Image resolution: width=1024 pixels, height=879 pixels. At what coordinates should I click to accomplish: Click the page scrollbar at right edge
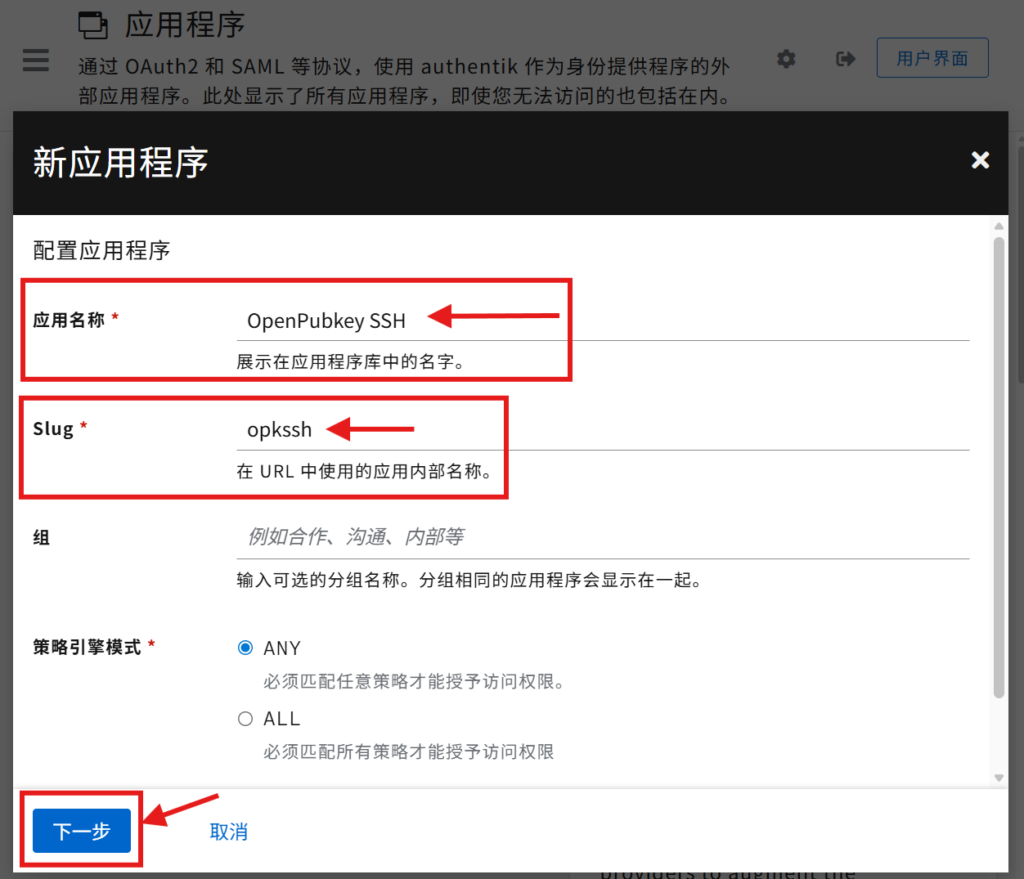(1019, 300)
